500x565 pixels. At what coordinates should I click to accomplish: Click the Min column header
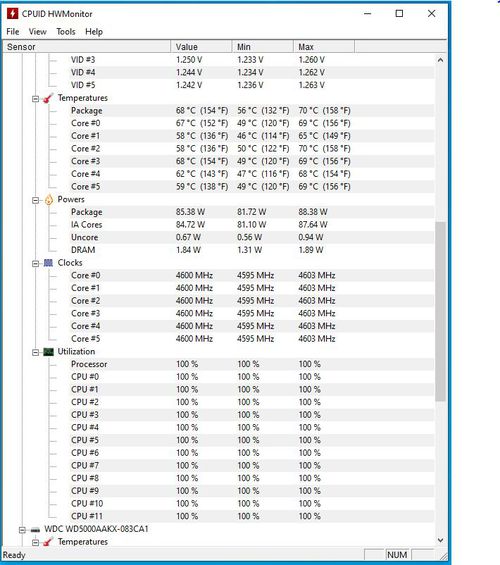coord(262,47)
